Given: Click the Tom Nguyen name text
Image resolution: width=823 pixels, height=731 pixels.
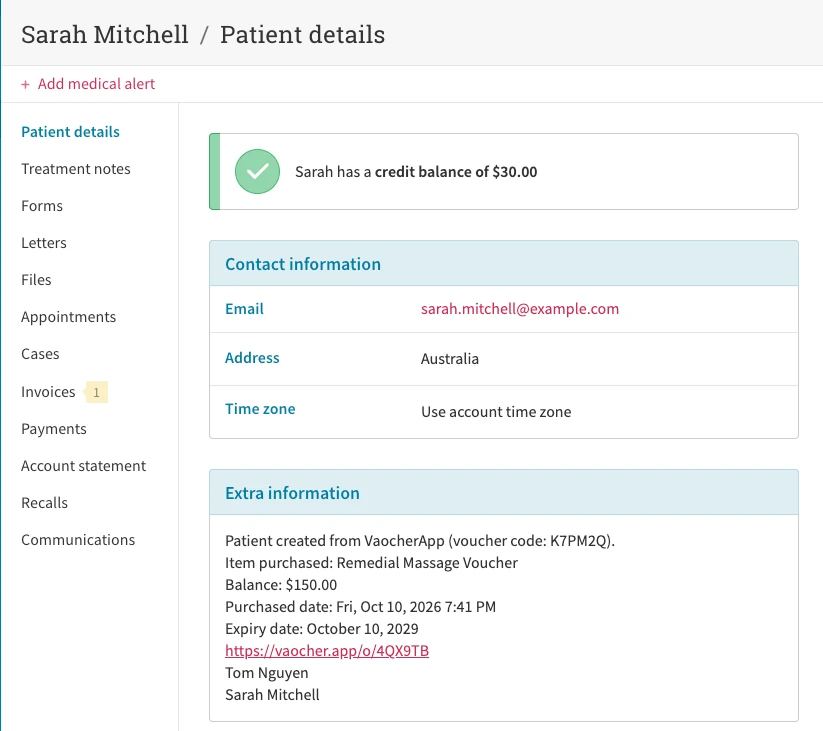Looking at the screenshot, I should coord(267,673).
